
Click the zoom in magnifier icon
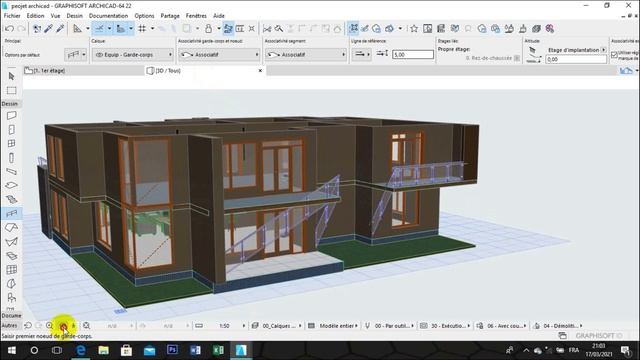click(50, 326)
